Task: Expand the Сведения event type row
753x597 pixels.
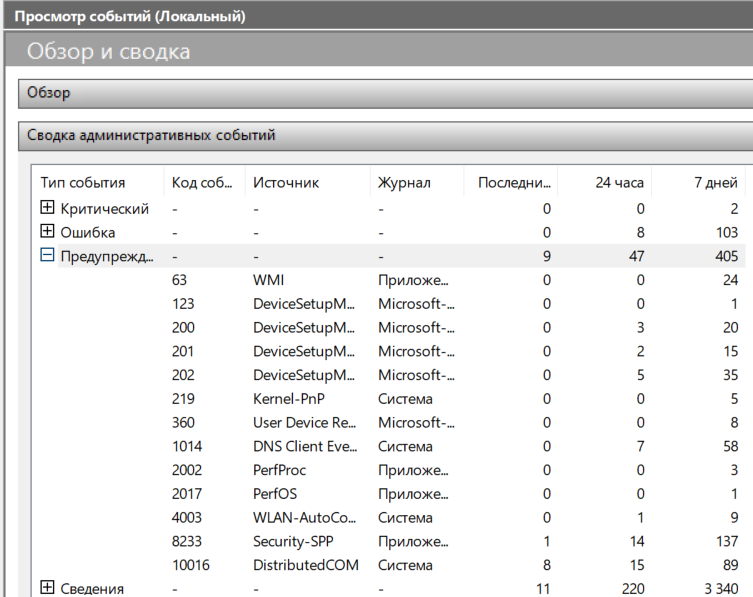Action: pos(47,588)
